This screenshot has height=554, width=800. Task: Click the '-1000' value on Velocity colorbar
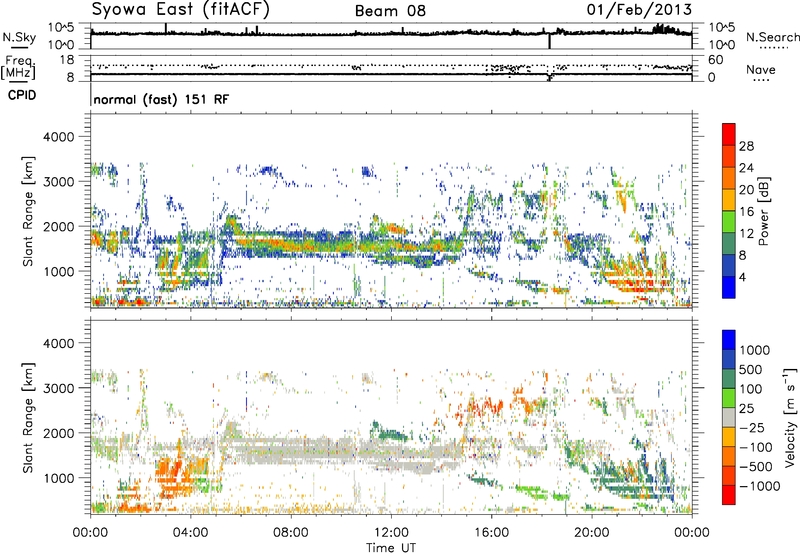pos(760,486)
